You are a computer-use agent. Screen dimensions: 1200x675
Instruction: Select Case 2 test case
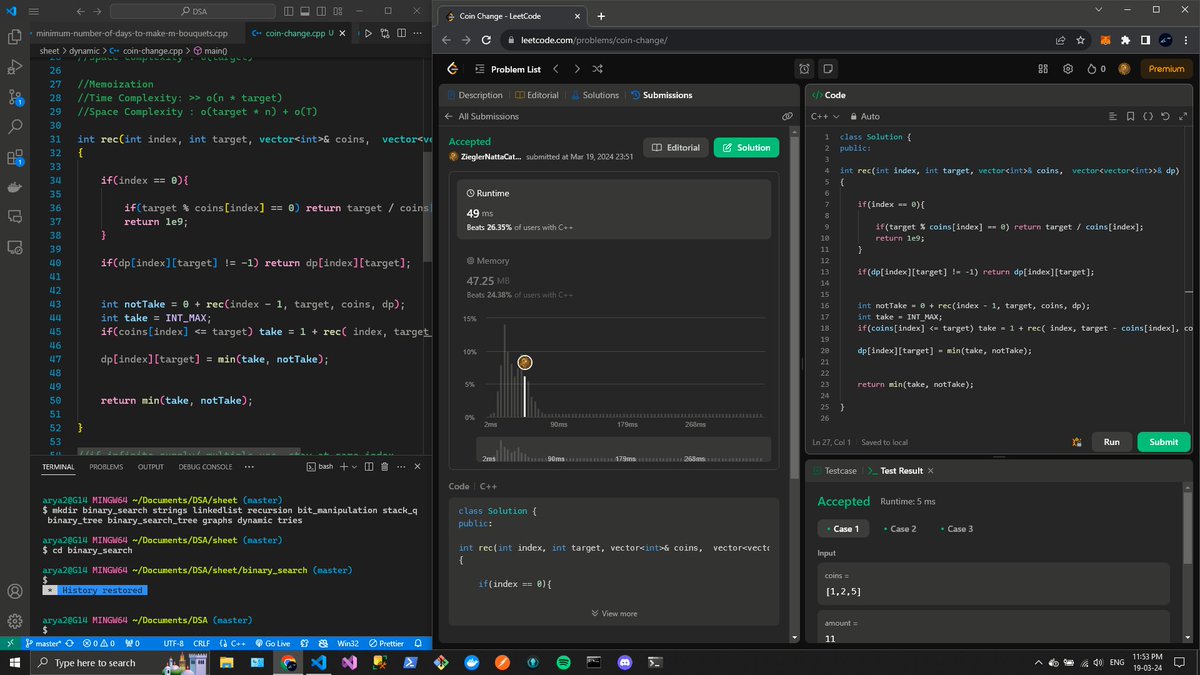(x=899, y=528)
